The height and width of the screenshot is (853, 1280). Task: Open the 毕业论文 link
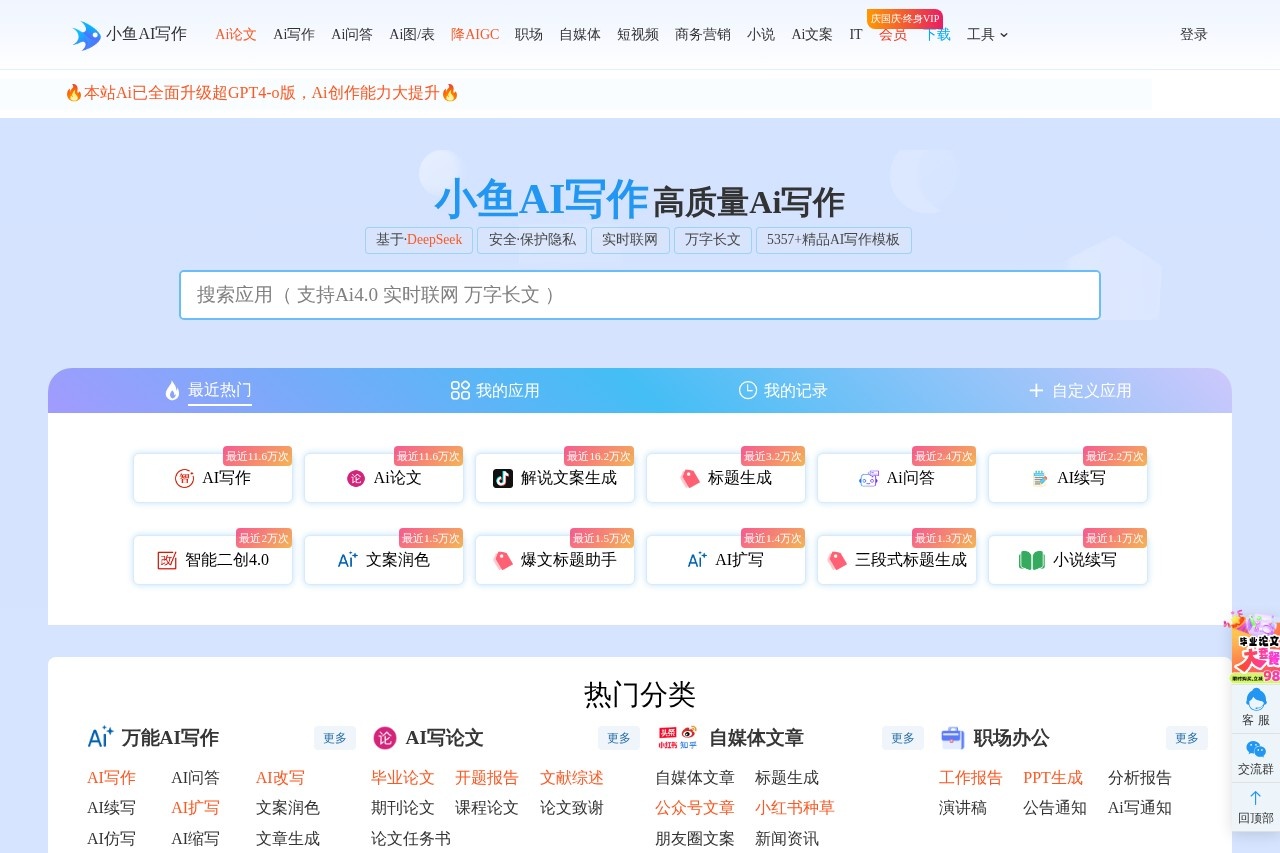click(x=403, y=778)
